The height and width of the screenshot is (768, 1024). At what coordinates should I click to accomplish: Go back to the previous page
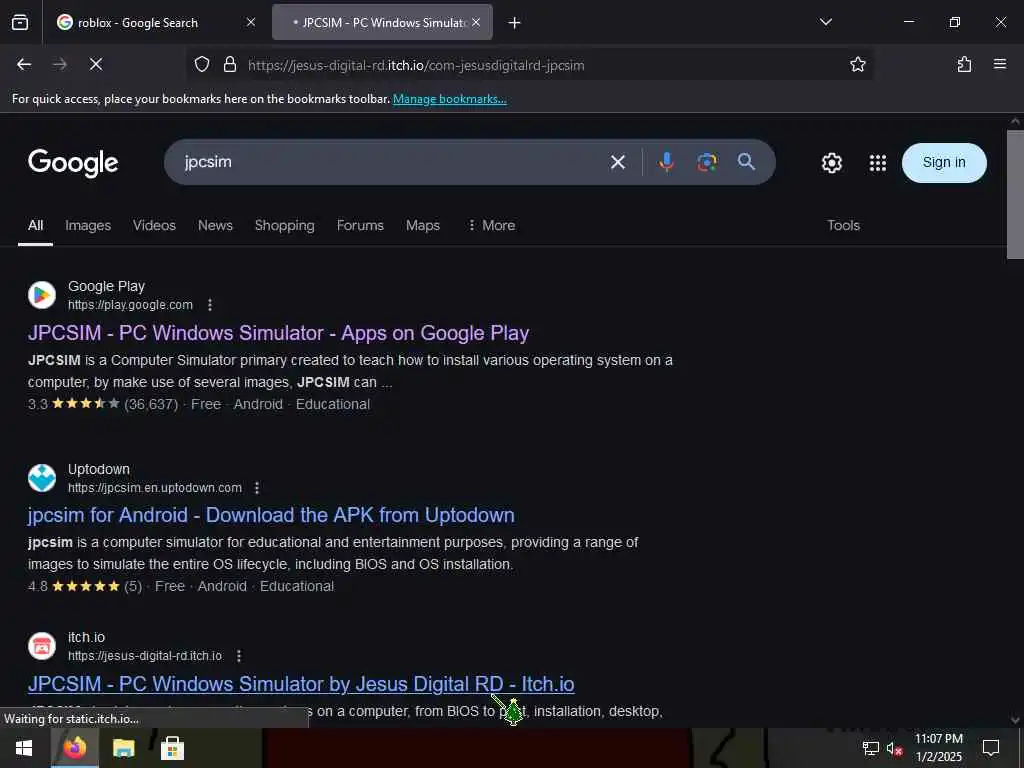click(24, 64)
